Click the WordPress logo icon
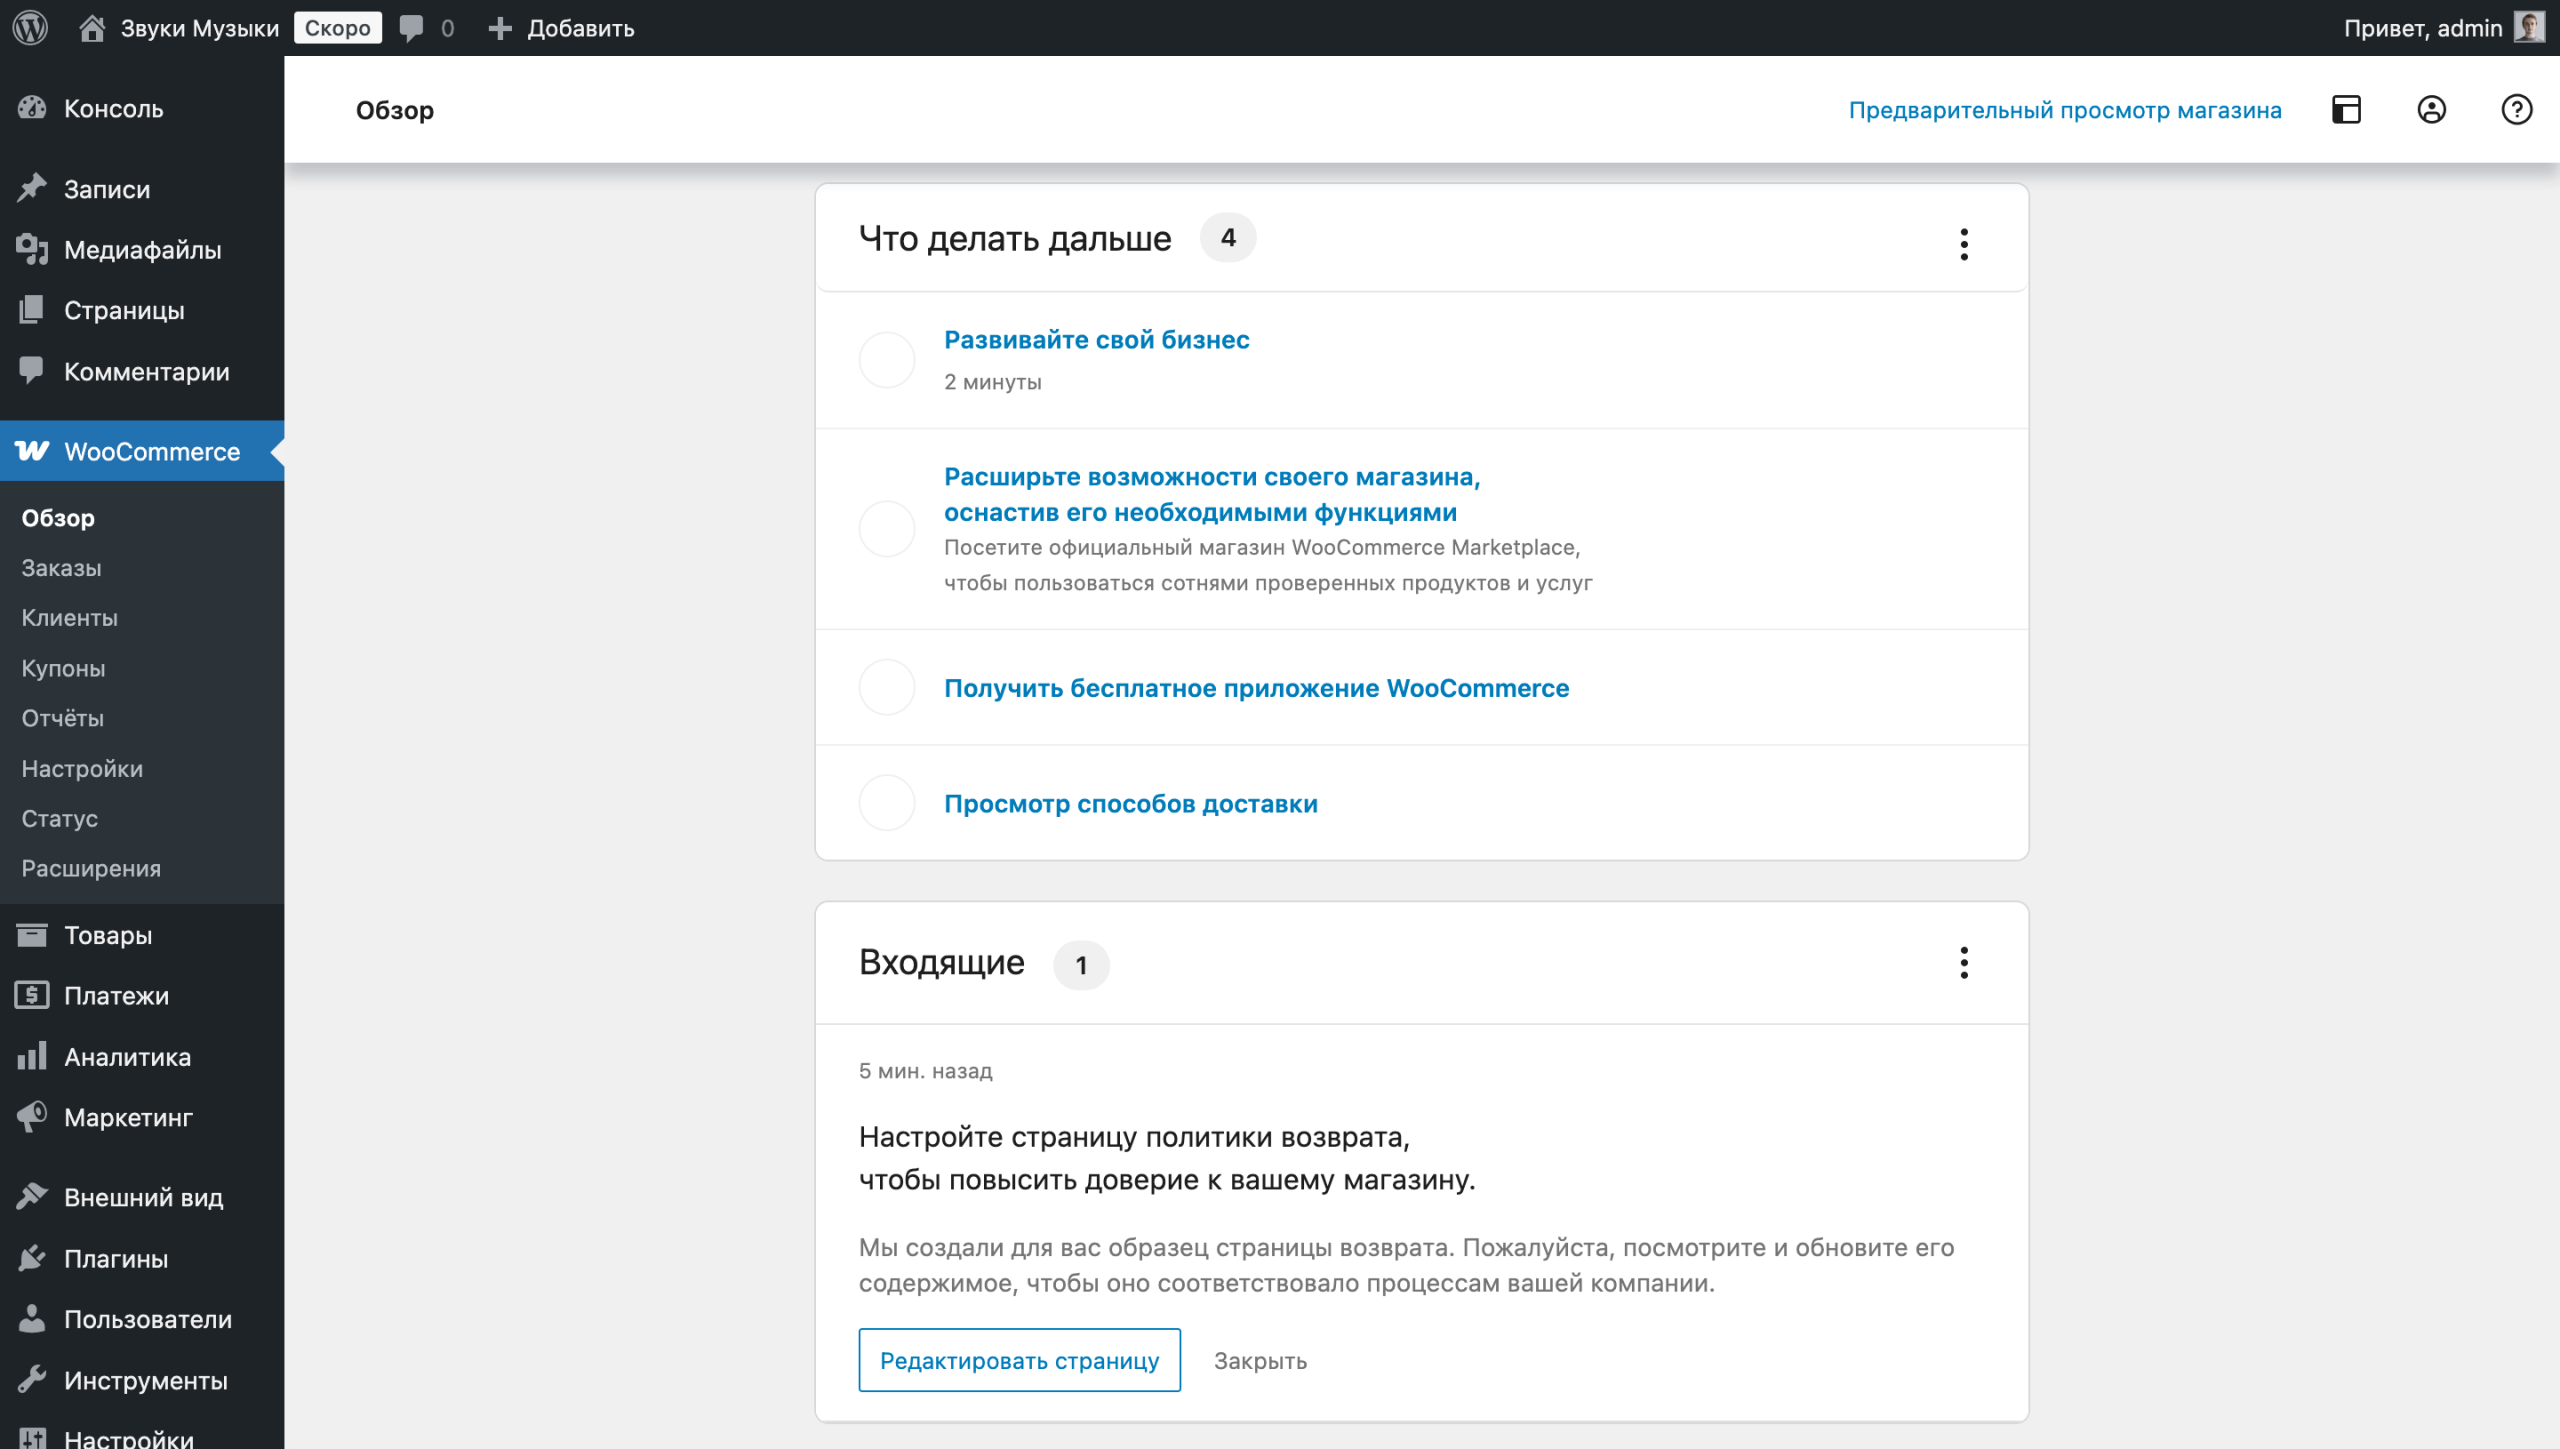Screen dimensions: 2560x1449 [x=30, y=27]
